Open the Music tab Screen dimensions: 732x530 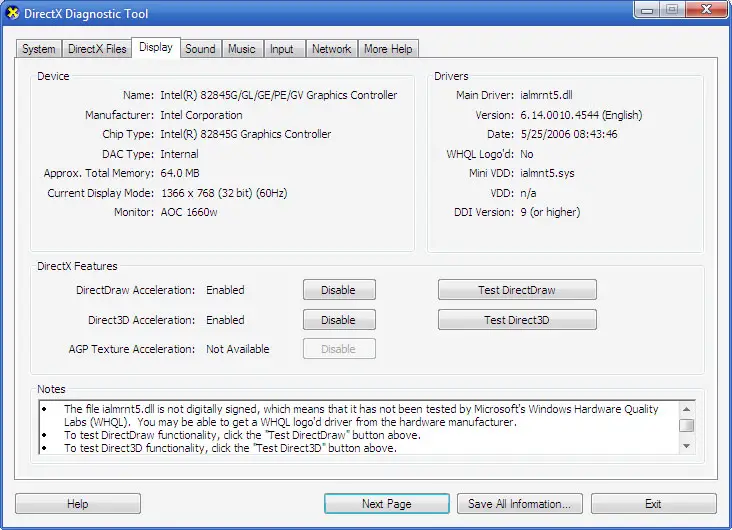click(x=242, y=49)
